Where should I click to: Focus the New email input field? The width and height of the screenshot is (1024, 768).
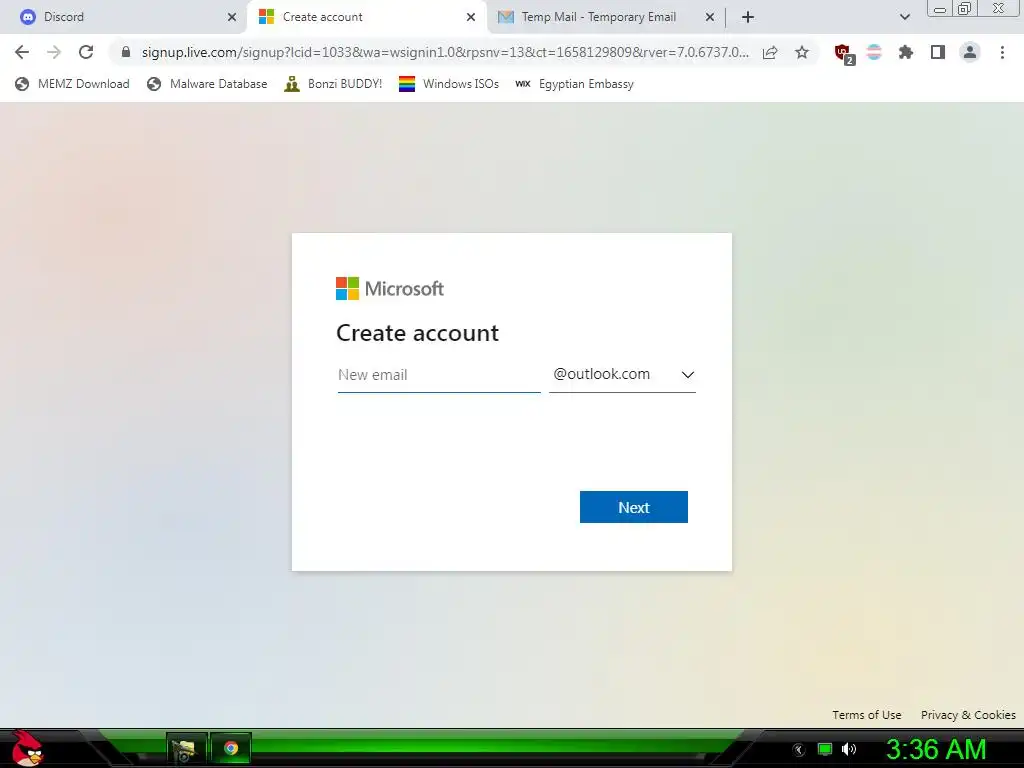(439, 375)
